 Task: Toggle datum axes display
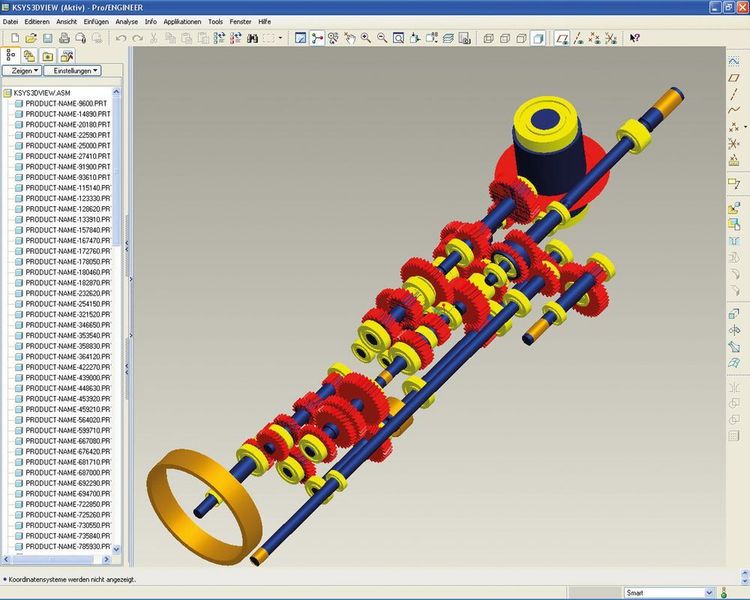click(578, 38)
